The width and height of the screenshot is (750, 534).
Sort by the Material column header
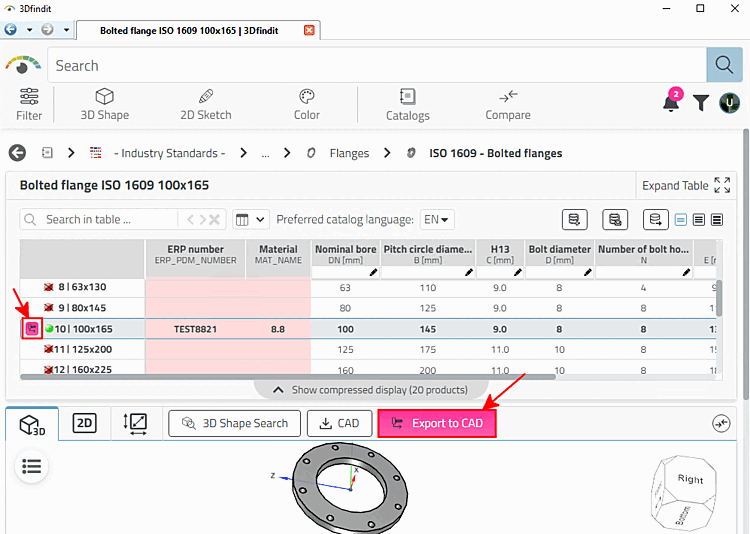[278, 254]
